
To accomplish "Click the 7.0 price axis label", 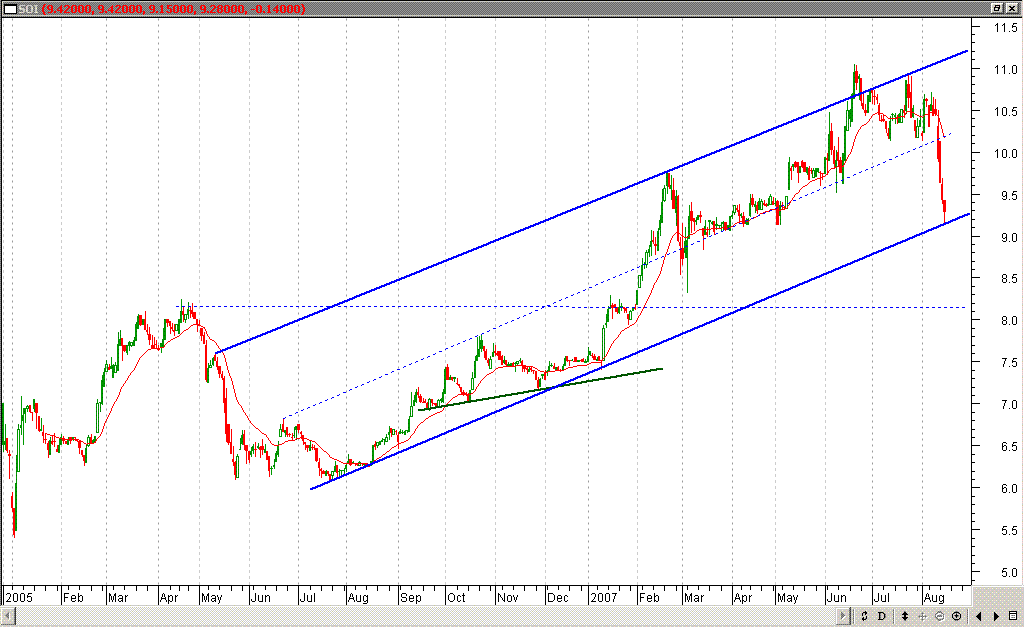I will pyautogui.click(x=1009, y=405).
